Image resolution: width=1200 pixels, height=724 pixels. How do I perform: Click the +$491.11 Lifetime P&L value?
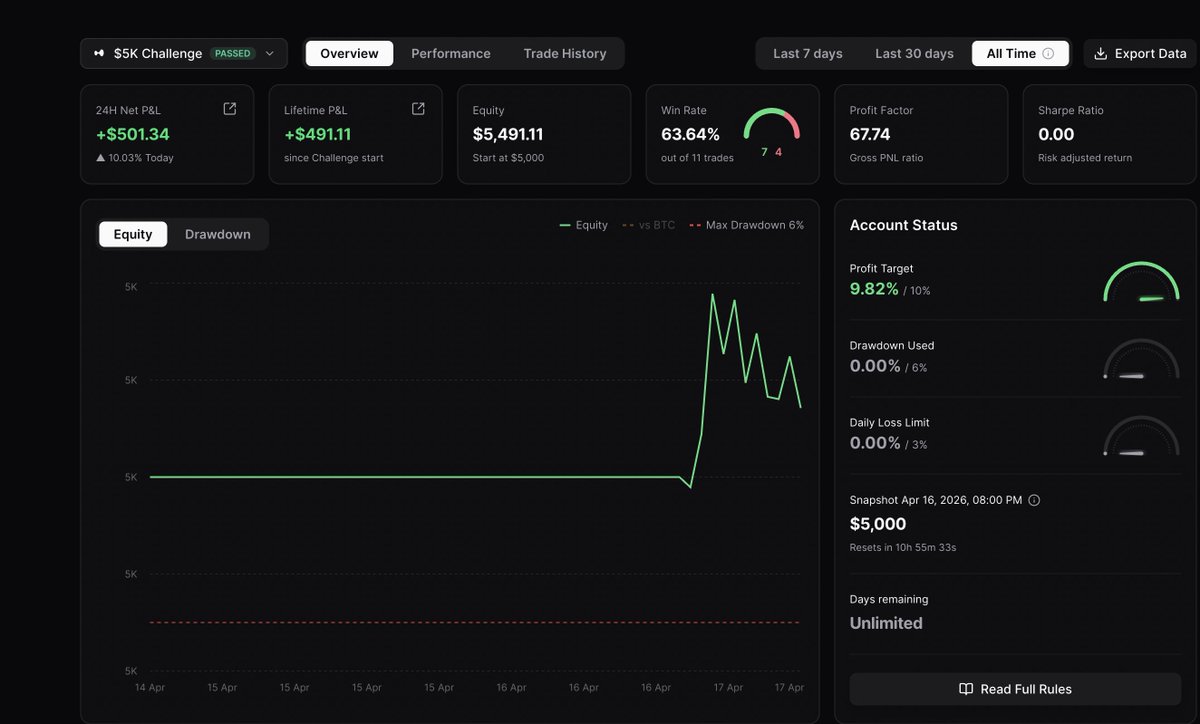pyautogui.click(x=318, y=134)
